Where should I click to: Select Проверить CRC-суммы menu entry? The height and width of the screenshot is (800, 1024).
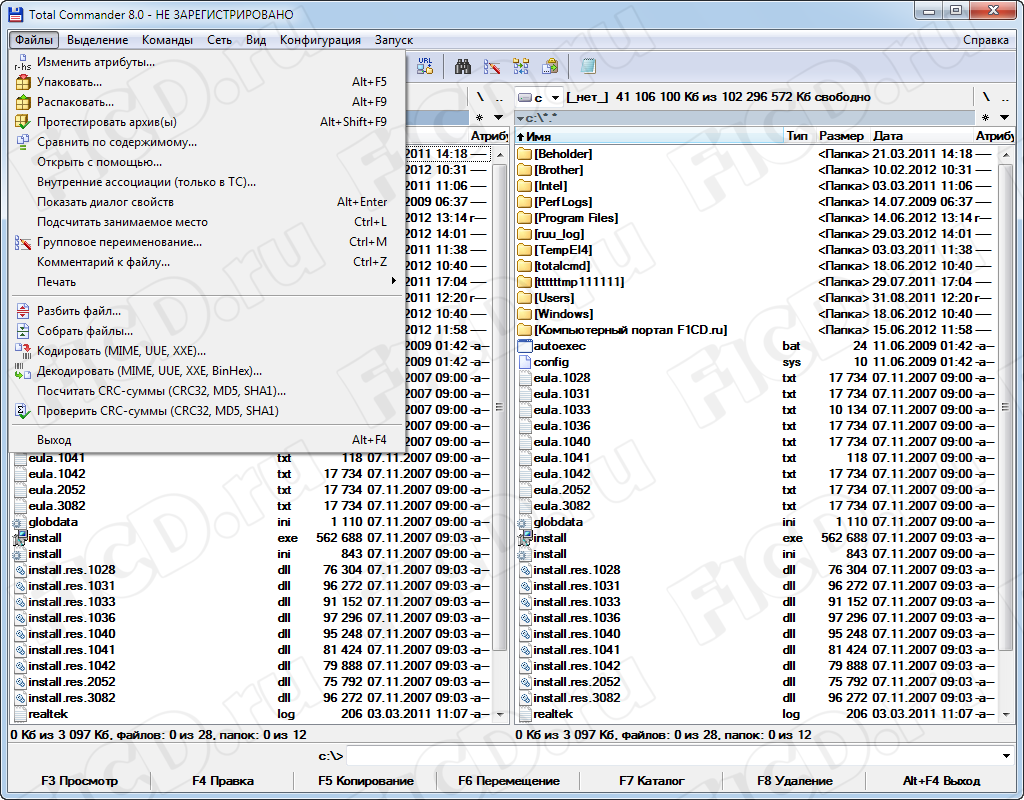(208, 411)
